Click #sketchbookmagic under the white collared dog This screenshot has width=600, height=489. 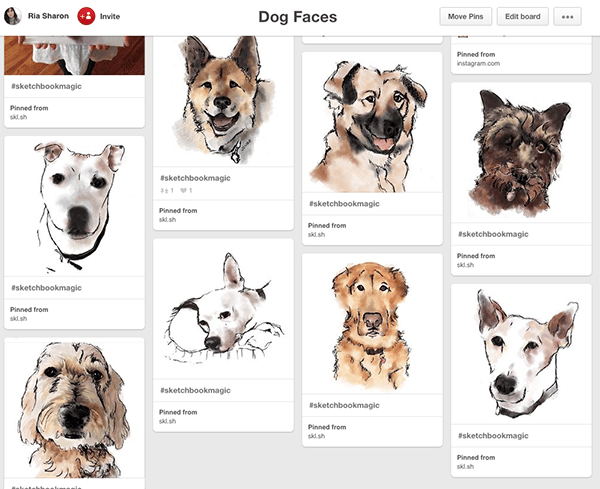[493, 435]
